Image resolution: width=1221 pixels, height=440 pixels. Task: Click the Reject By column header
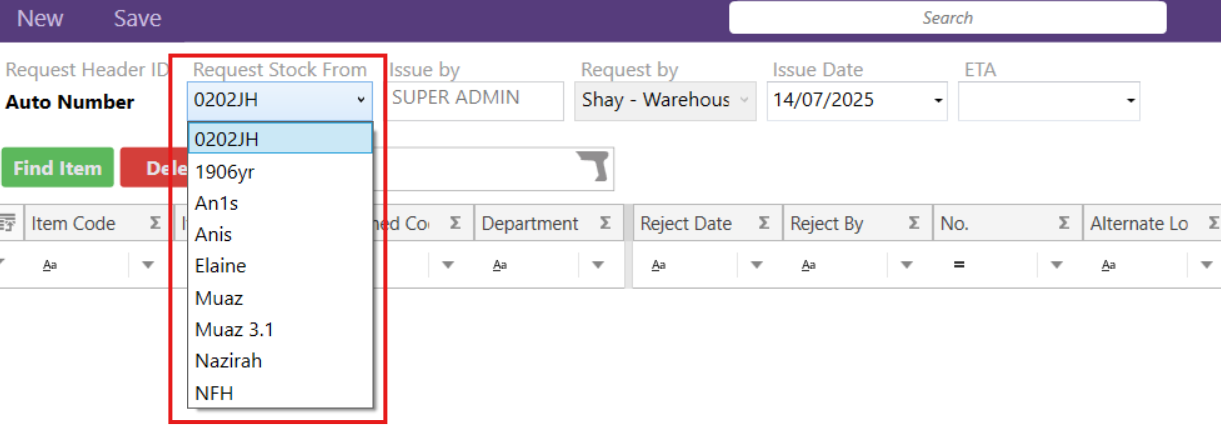[x=827, y=224]
